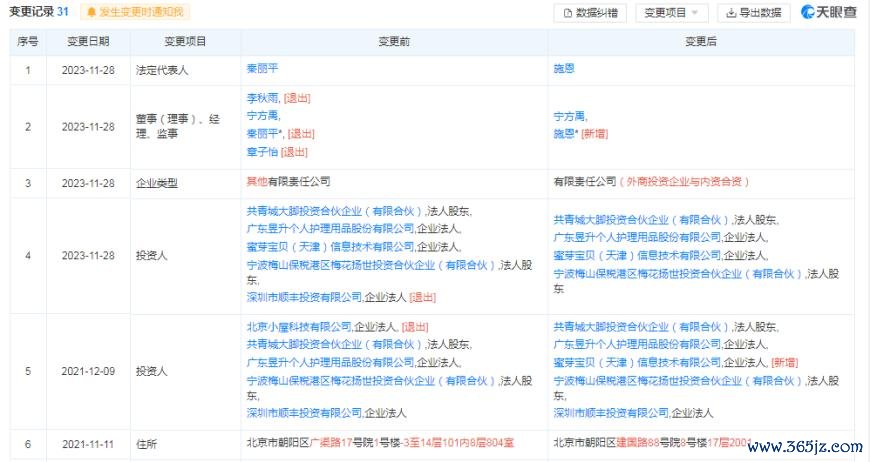Open 广东昱升个人护理用品 in row 5 变更后
Viewport: 870px width, 462px height.
click(x=638, y=345)
